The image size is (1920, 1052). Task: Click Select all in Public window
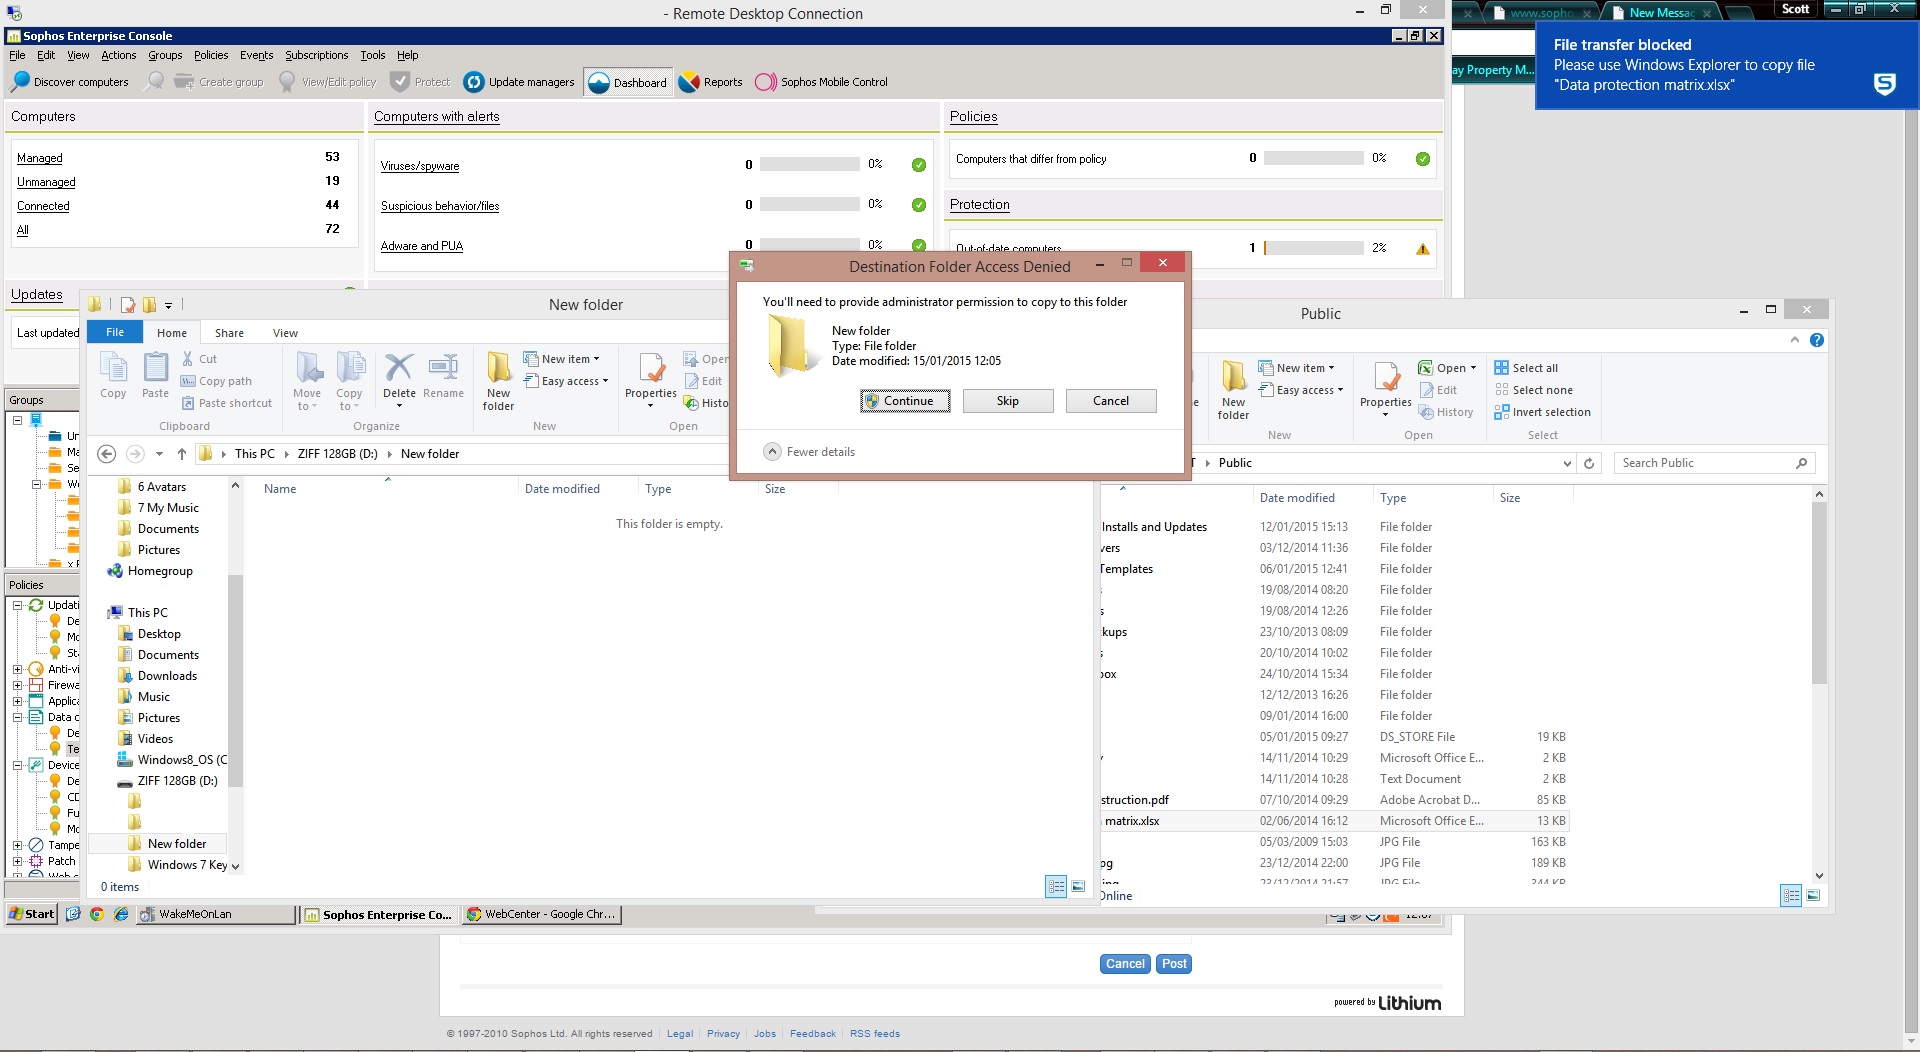(x=1526, y=368)
